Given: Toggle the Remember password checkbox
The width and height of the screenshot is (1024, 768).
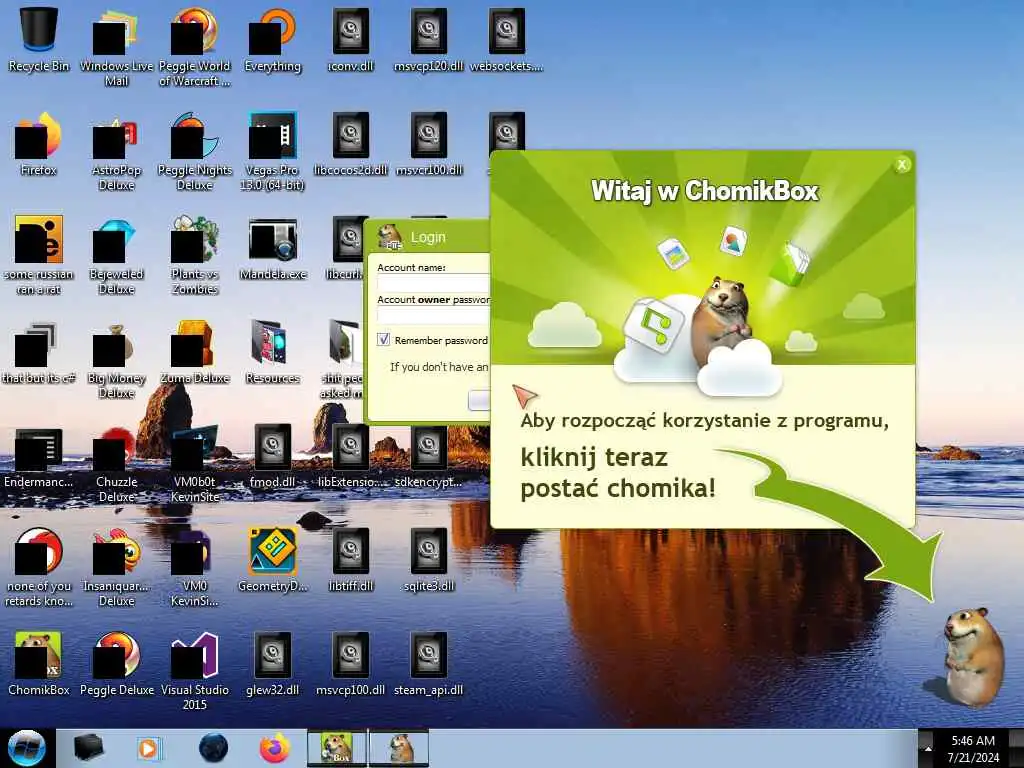Looking at the screenshot, I should click(384, 340).
